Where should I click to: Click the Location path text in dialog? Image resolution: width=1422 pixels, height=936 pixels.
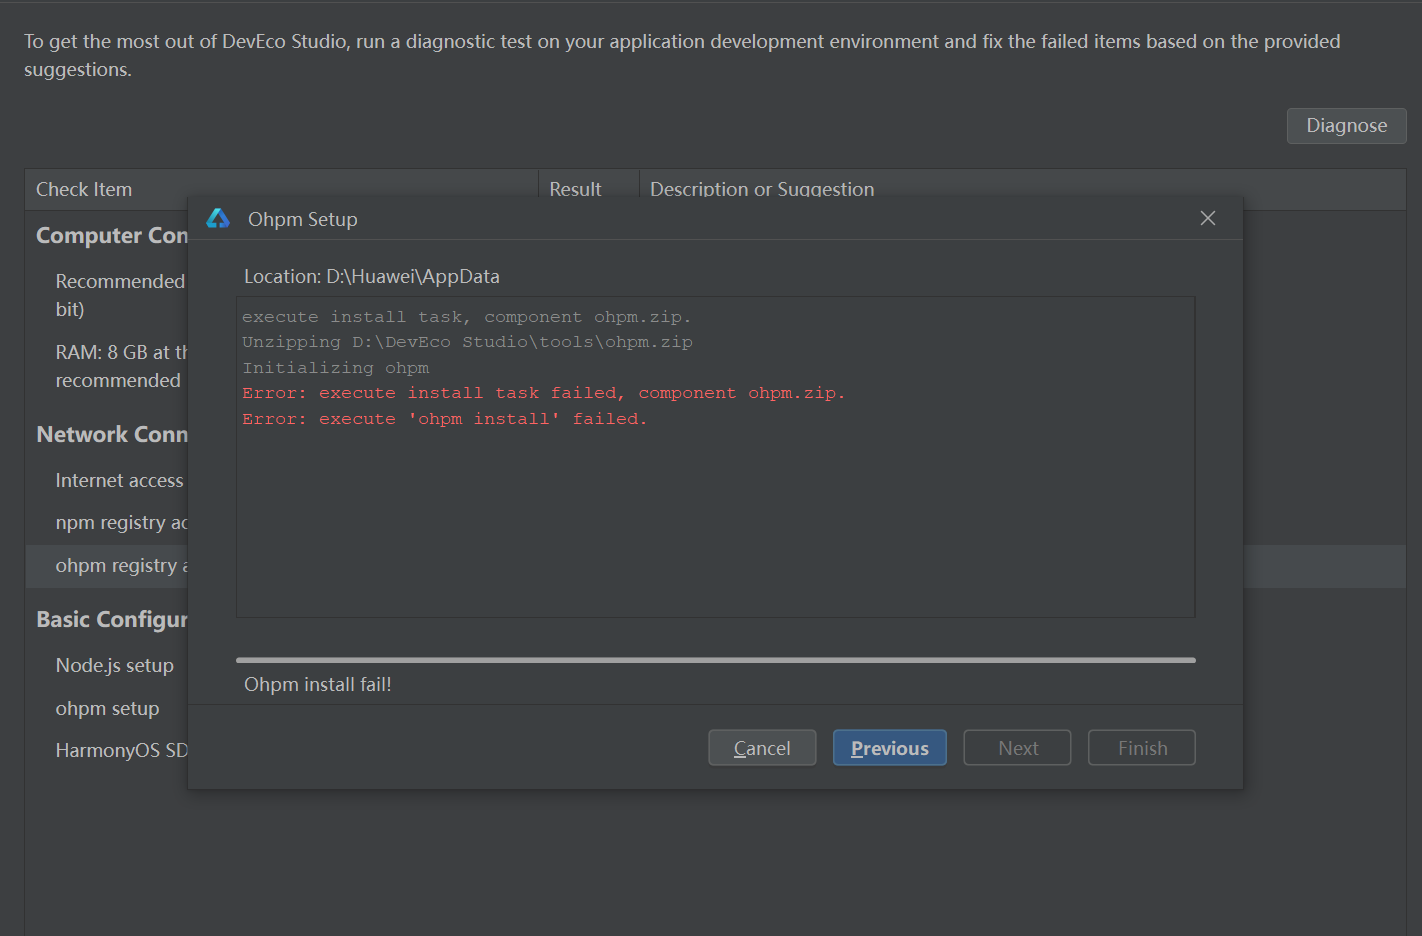click(x=371, y=277)
